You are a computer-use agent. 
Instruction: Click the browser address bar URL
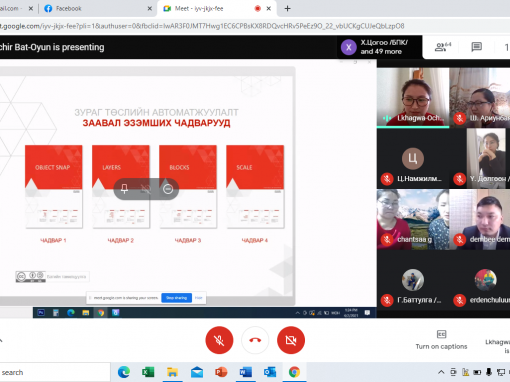202,26
